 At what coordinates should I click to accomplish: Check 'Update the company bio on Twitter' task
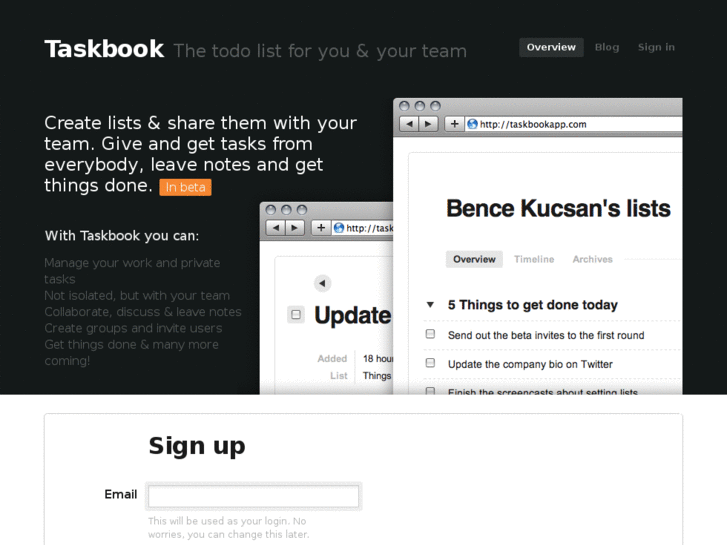pyautogui.click(x=430, y=363)
